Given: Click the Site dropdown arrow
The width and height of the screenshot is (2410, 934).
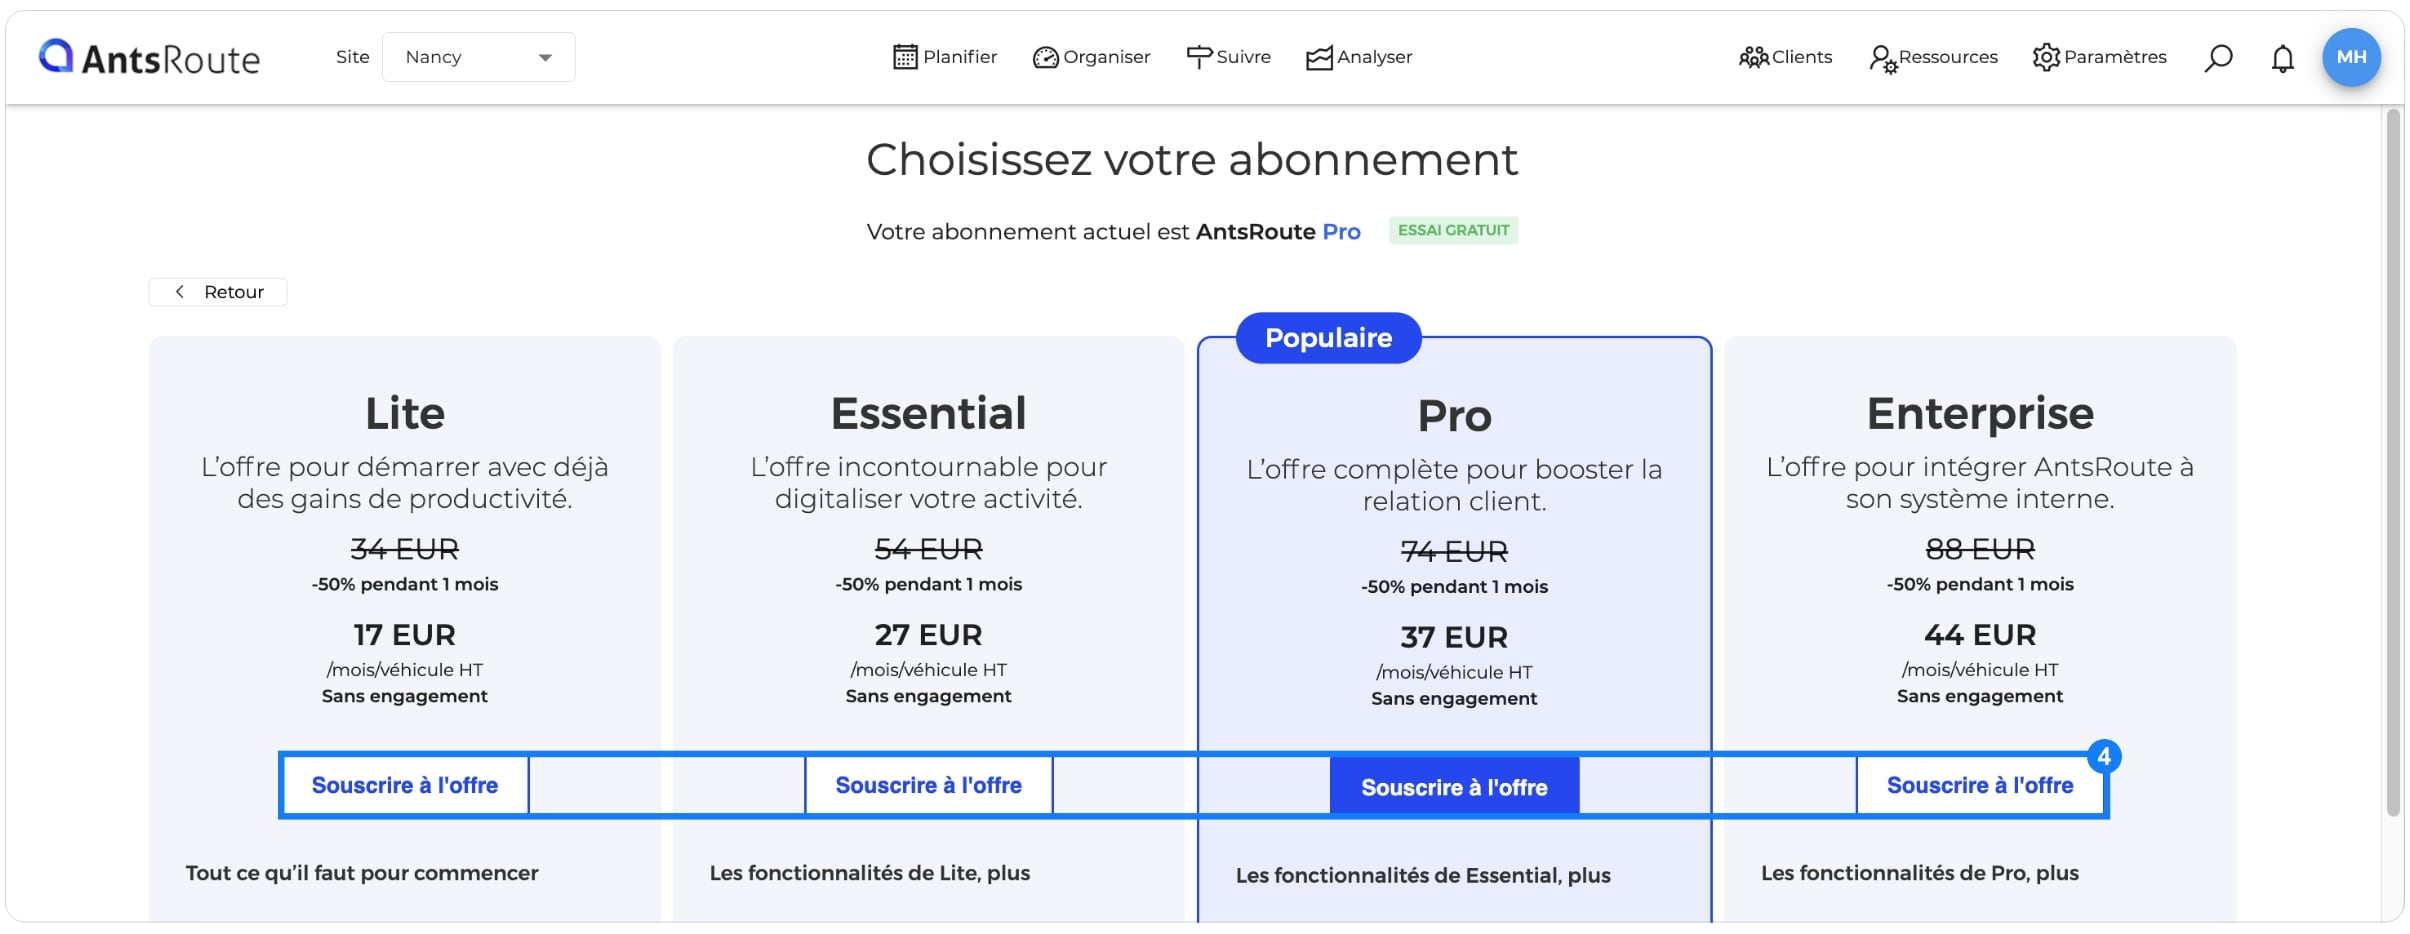Looking at the screenshot, I should pyautogui.click(x=545, y=58).
